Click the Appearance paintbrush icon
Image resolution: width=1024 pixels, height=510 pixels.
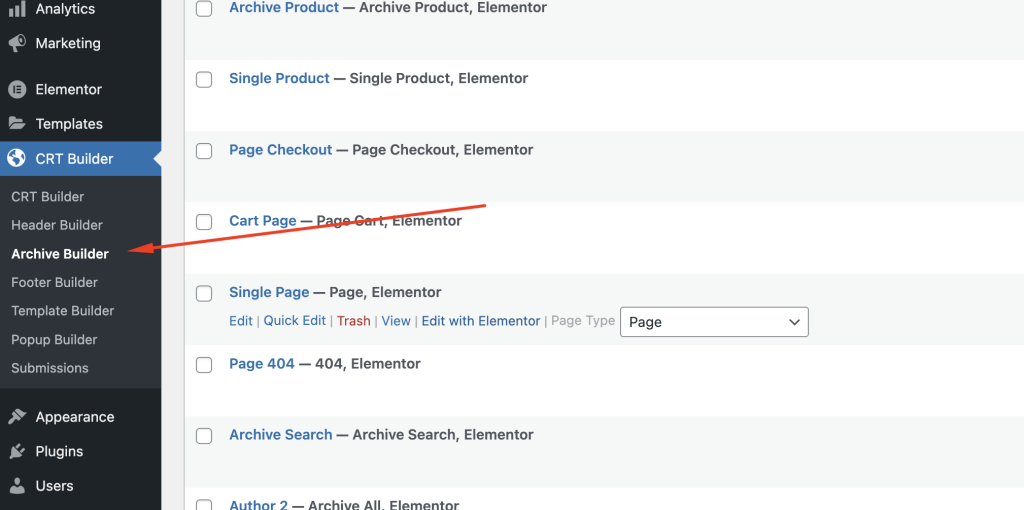(x=17, y=417)
